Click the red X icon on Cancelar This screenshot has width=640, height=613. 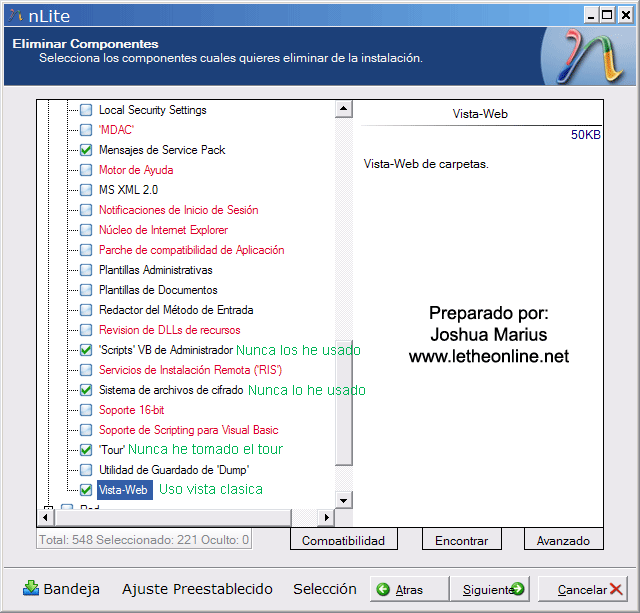click(616, 589)
